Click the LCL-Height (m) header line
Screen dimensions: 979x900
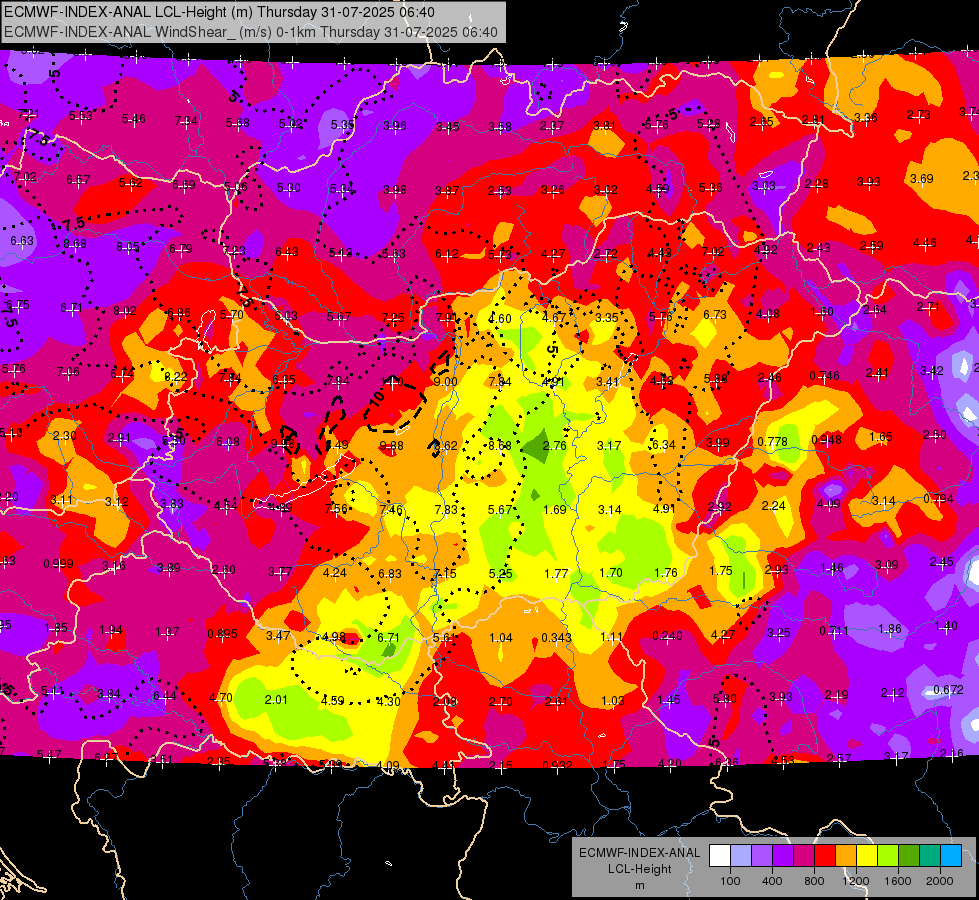click(219, 12)
